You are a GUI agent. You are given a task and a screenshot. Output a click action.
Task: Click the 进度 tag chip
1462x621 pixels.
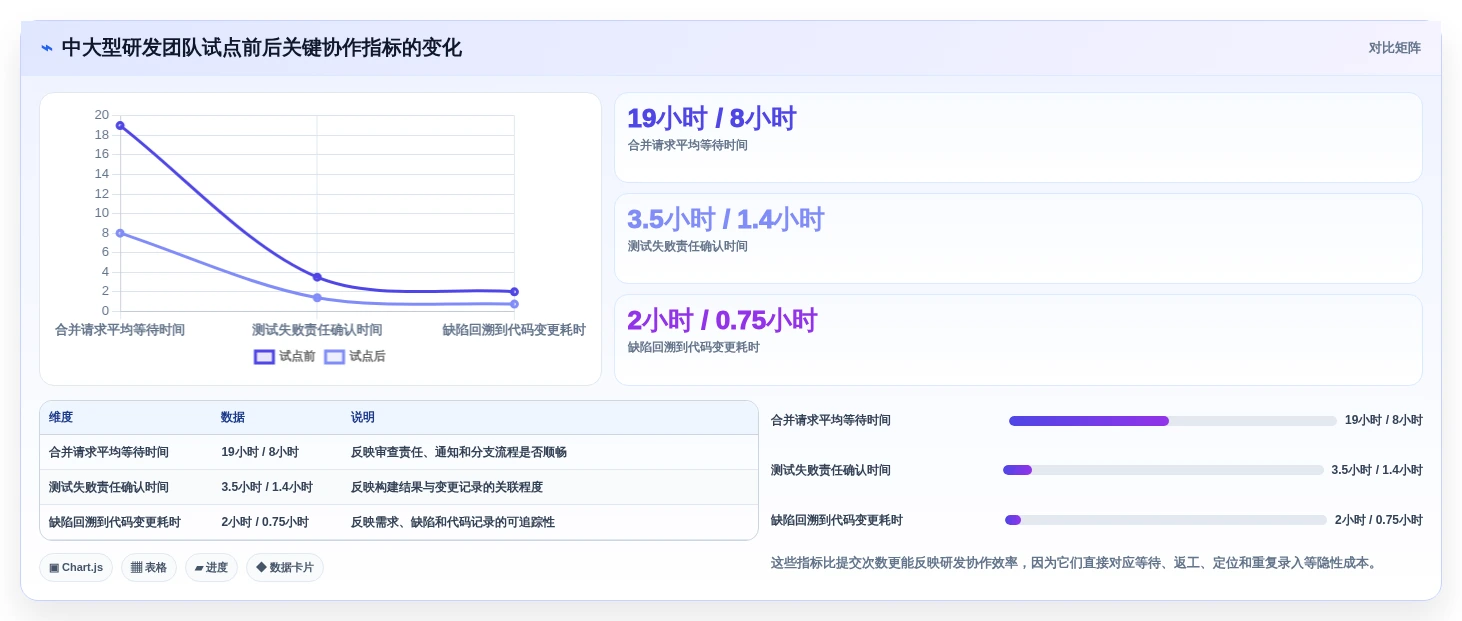tap(211, 567)
